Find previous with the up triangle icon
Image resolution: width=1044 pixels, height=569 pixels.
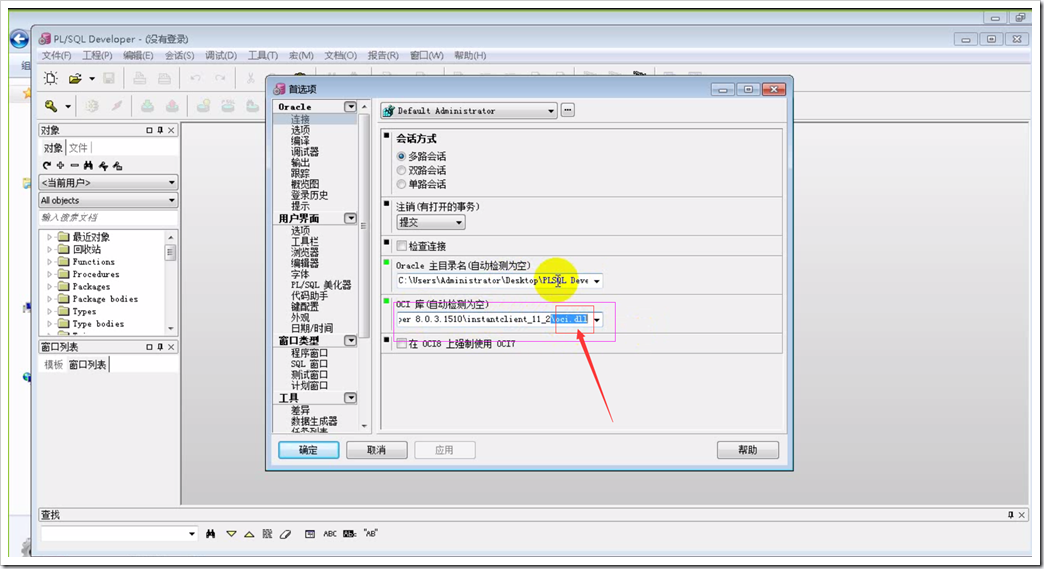click(x=249, y=534)
